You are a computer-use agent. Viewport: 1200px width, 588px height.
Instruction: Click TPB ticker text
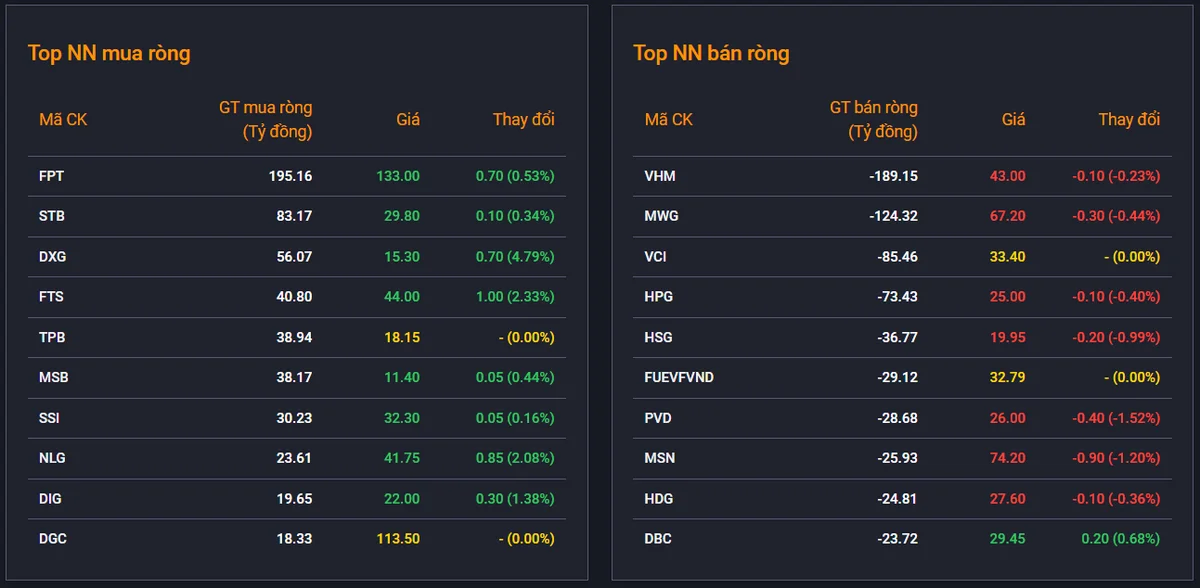(x=52, y=338)
